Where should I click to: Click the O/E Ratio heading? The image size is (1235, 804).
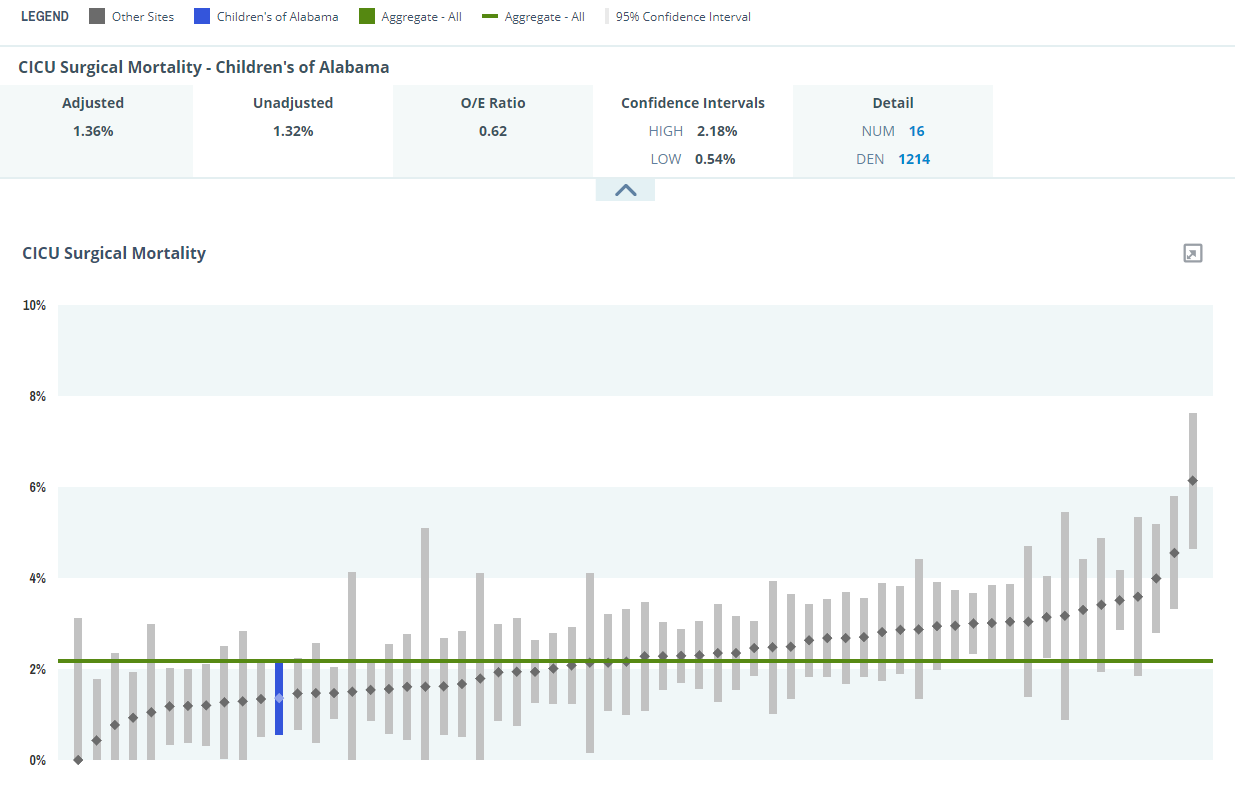[x=493, y=103]
